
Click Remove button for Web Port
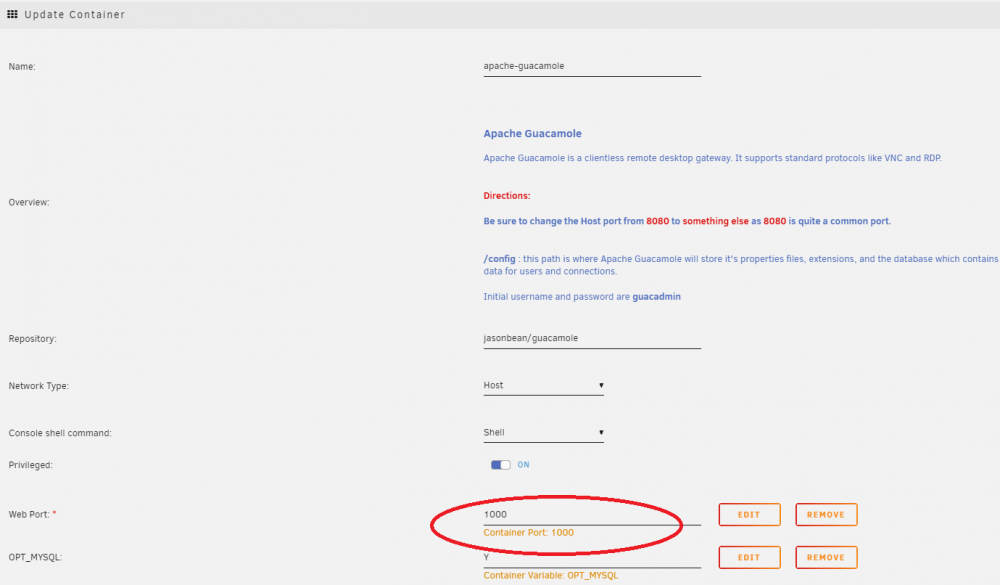point(826,514)
